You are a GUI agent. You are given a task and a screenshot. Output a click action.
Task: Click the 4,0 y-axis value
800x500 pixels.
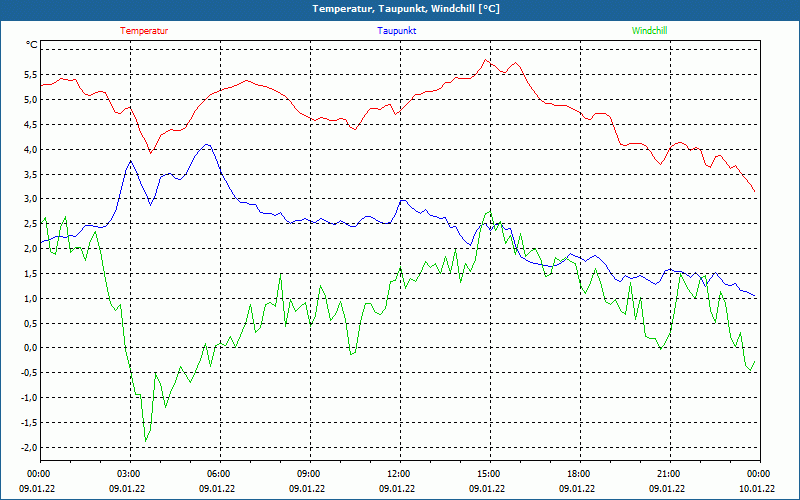tap(31, 149)
